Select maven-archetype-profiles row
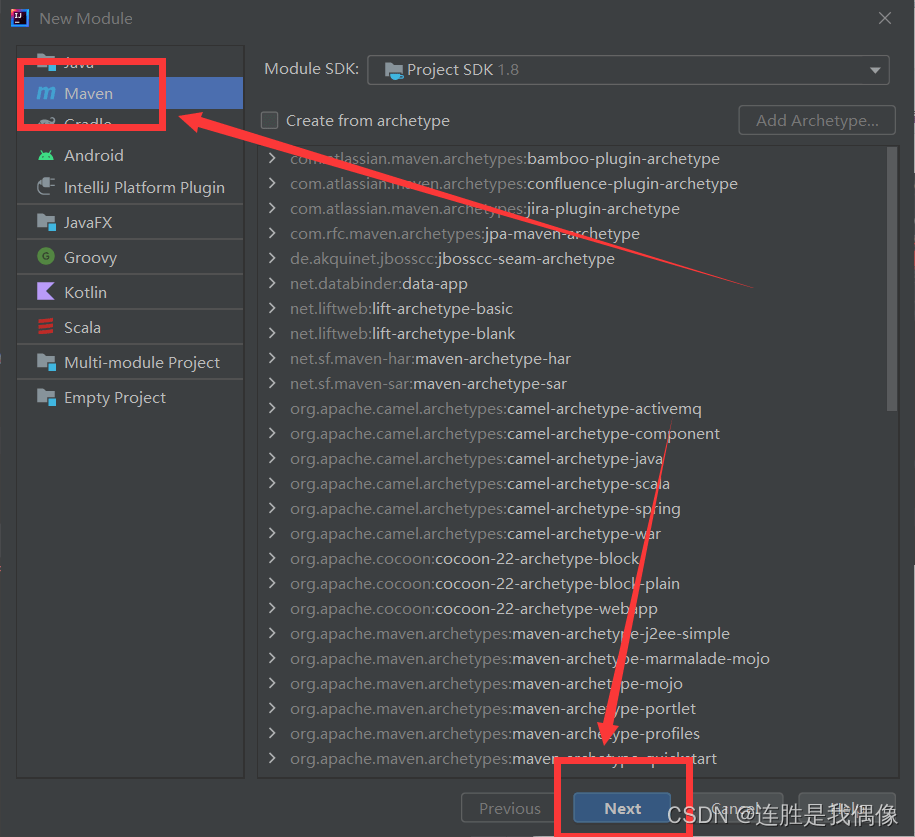915x837 pixels. click(573, 734)
